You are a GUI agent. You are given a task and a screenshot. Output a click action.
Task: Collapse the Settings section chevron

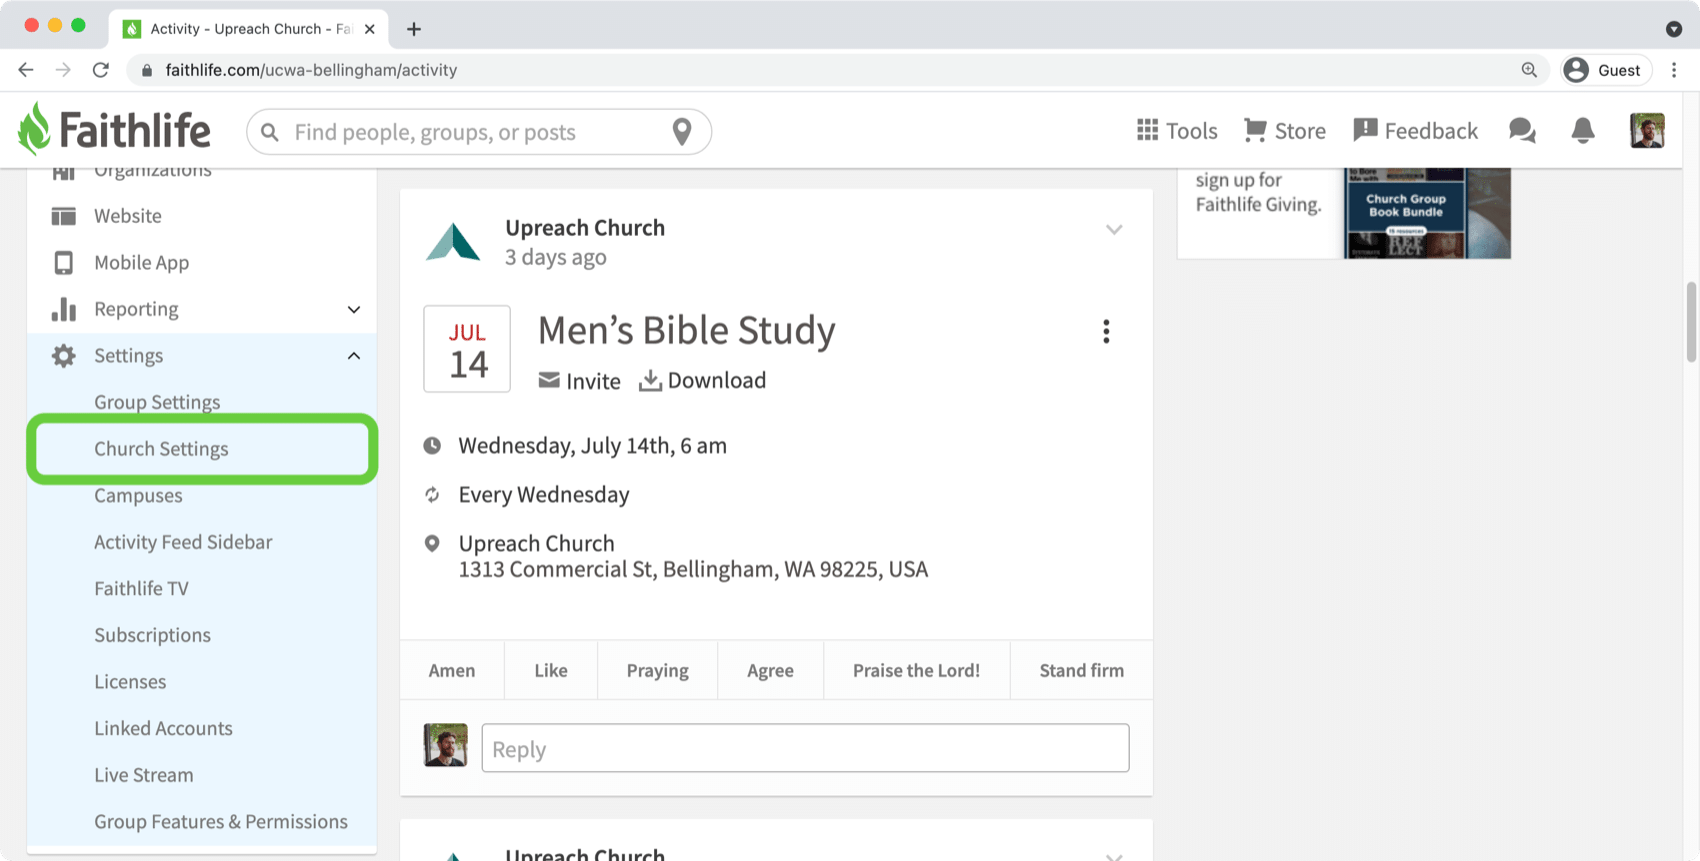(x=354, y=356)
